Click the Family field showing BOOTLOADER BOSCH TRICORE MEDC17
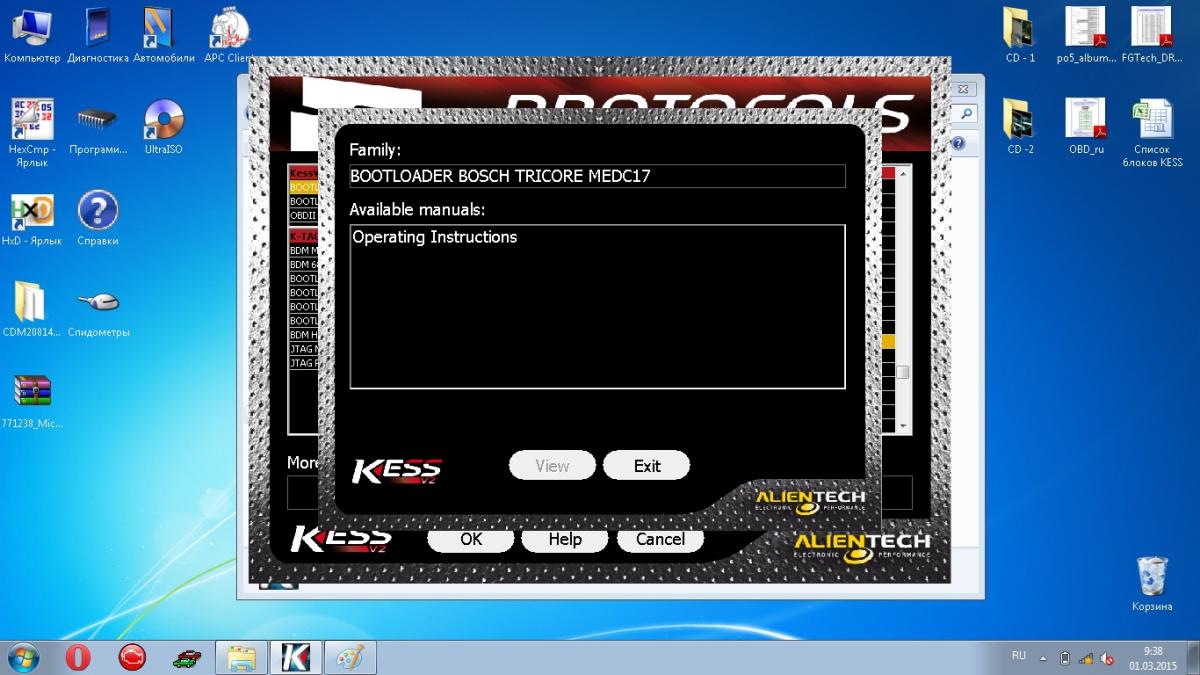This screenshot has width=1200, height=675. [x=597, y=176]
